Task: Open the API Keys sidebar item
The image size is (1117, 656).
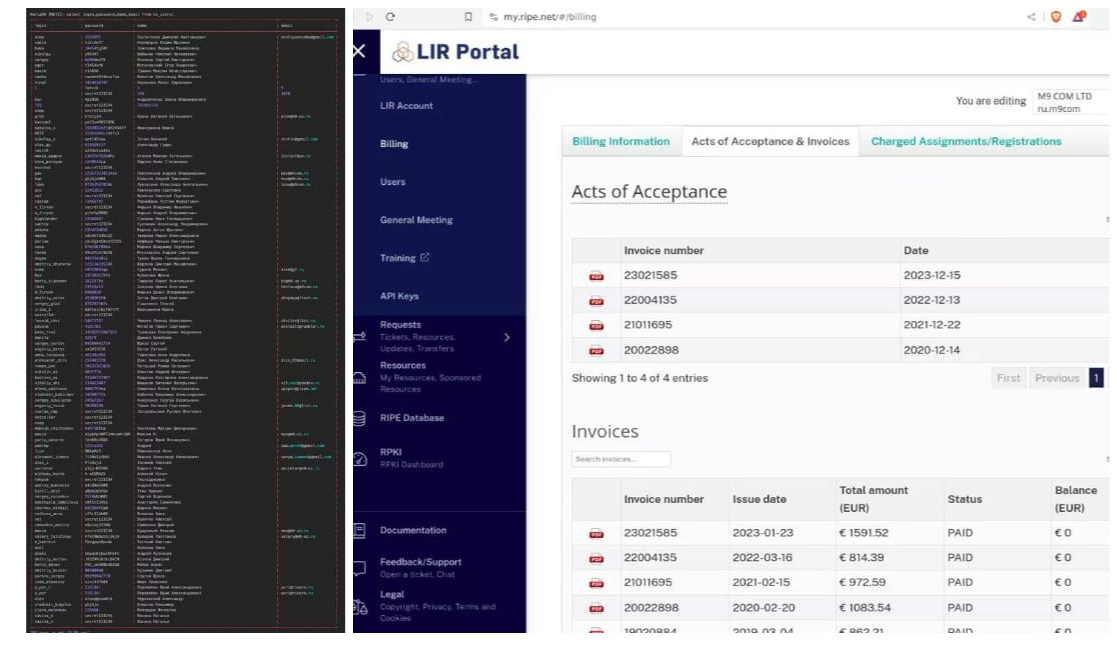Action: pos(399,296)
